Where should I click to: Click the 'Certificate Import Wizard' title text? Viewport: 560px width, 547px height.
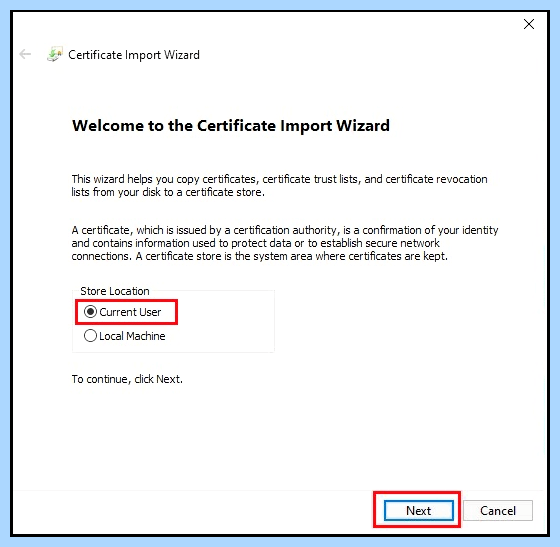coord(134,55)
